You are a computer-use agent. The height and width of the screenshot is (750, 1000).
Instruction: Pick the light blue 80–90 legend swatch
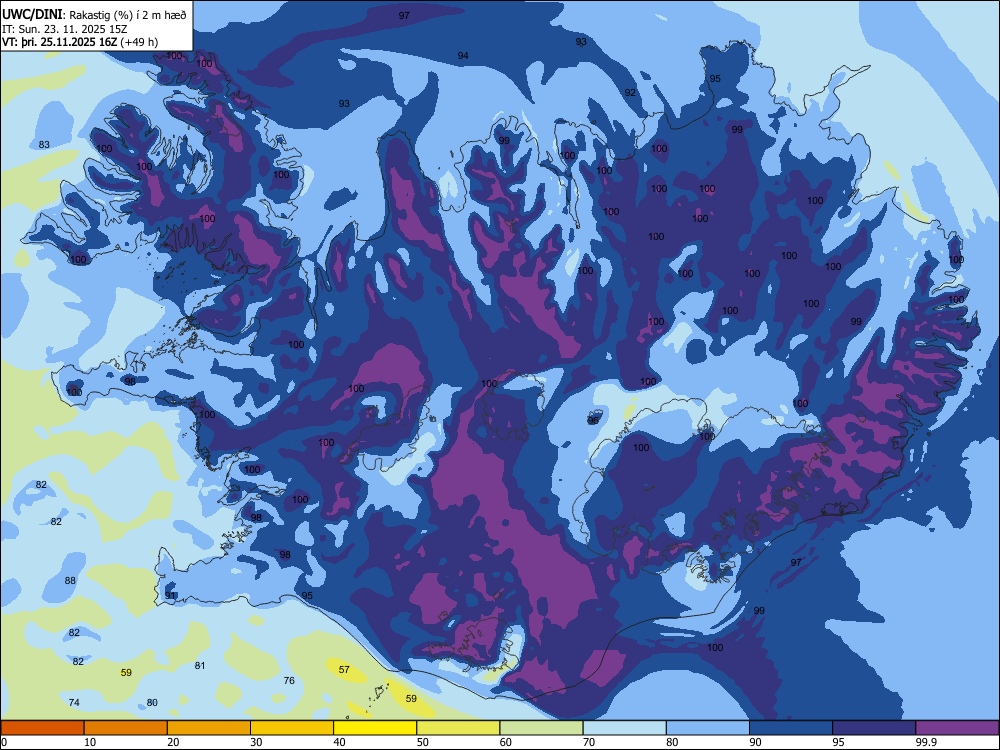pos(708,728)
